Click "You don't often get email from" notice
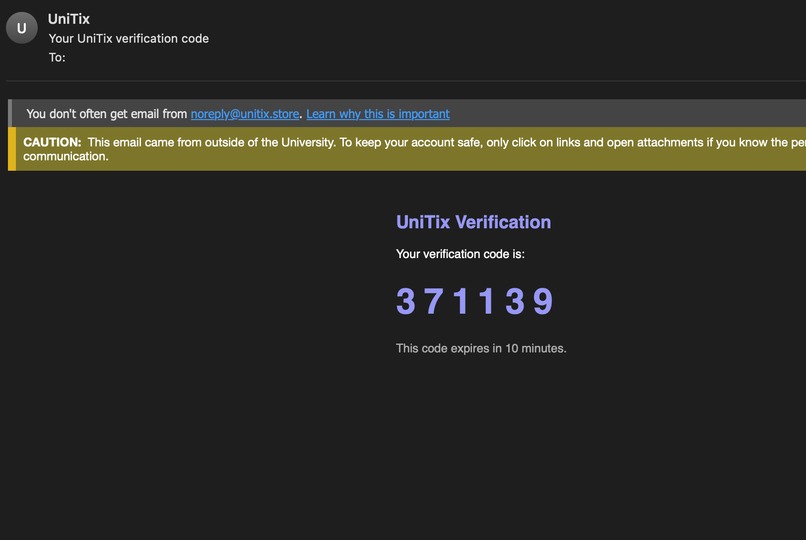Screen dimensions: 806x540 pos(107,114)
